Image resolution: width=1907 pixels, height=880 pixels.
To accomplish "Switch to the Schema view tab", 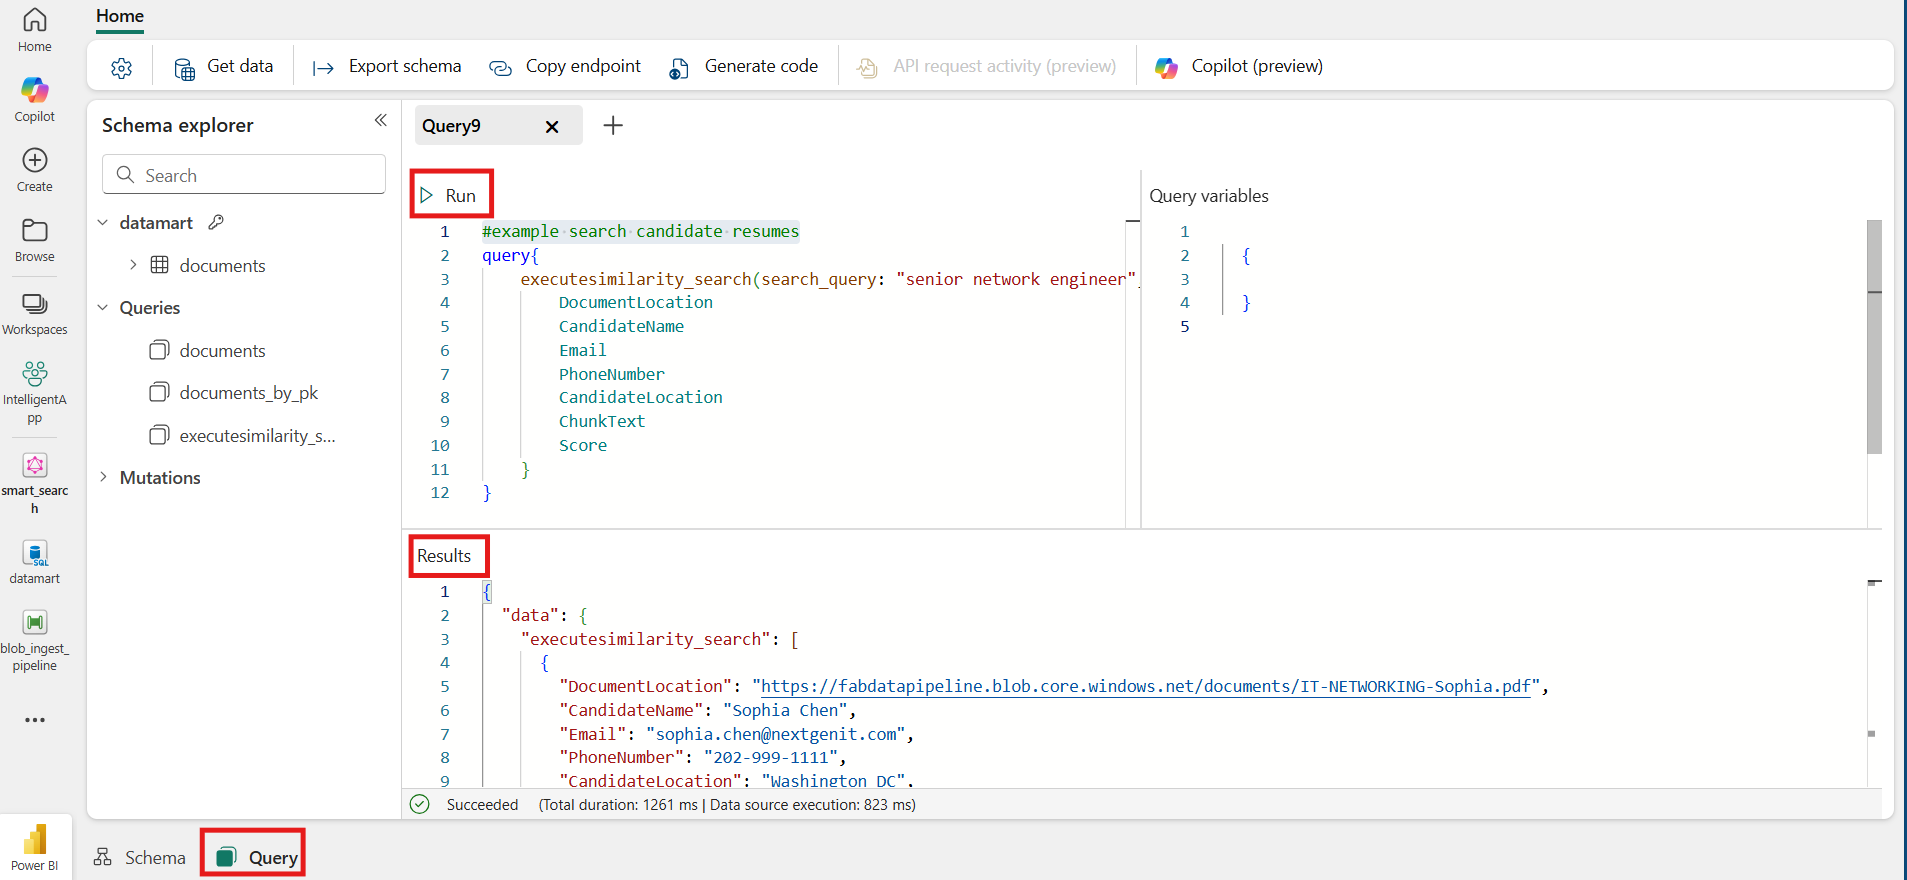I will [140, 857].
